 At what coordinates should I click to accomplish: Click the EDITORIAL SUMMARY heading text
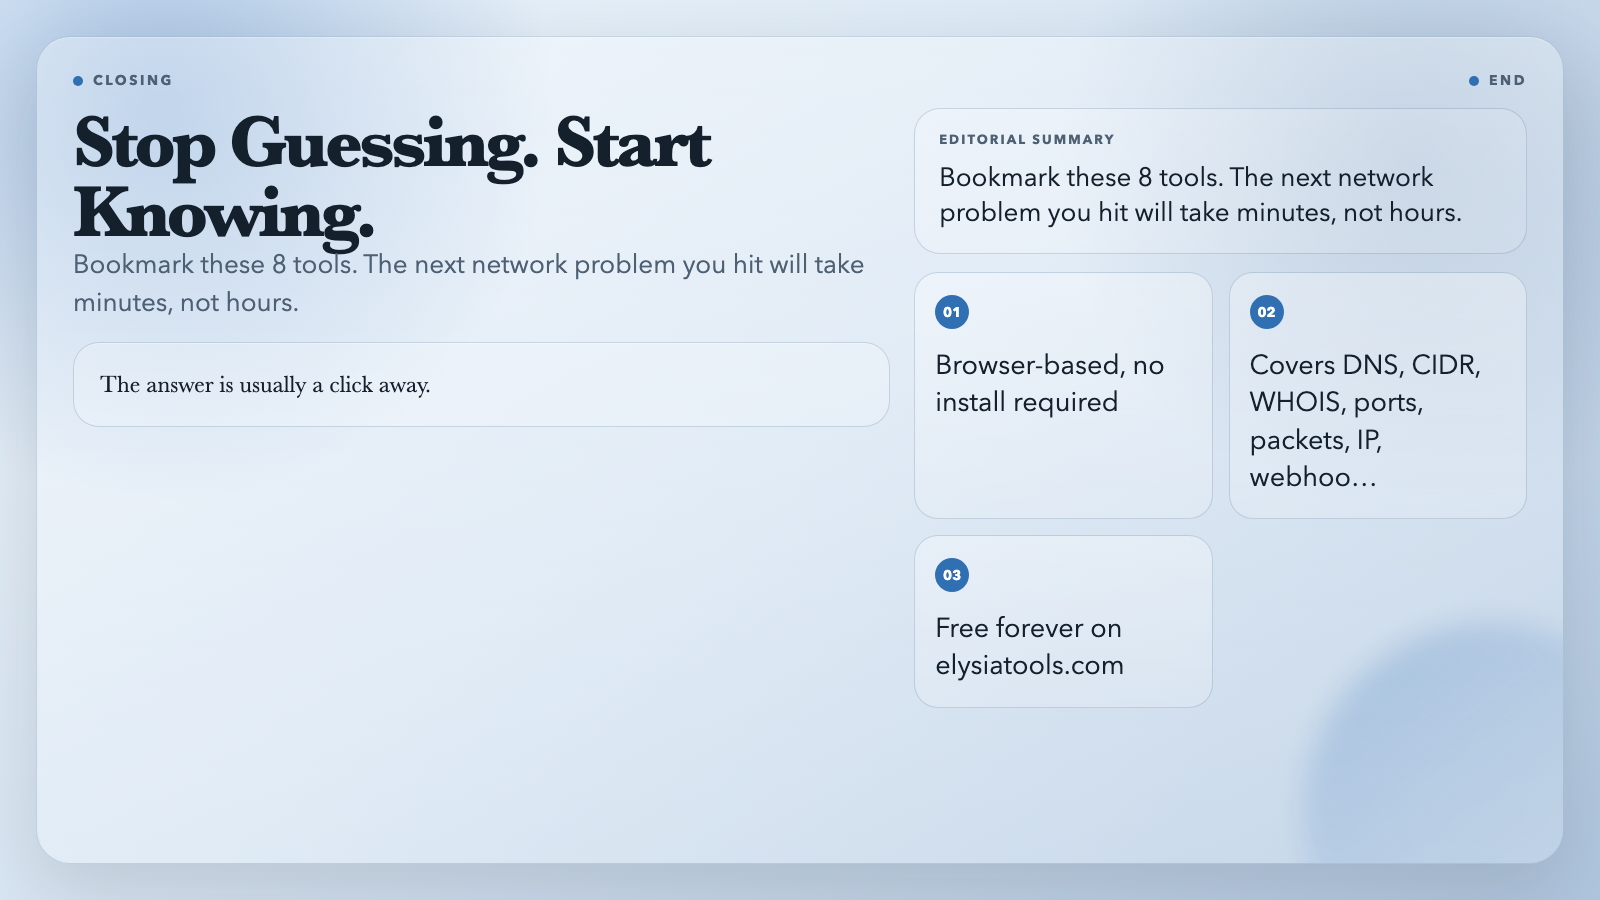click(x=1027, y=140)
